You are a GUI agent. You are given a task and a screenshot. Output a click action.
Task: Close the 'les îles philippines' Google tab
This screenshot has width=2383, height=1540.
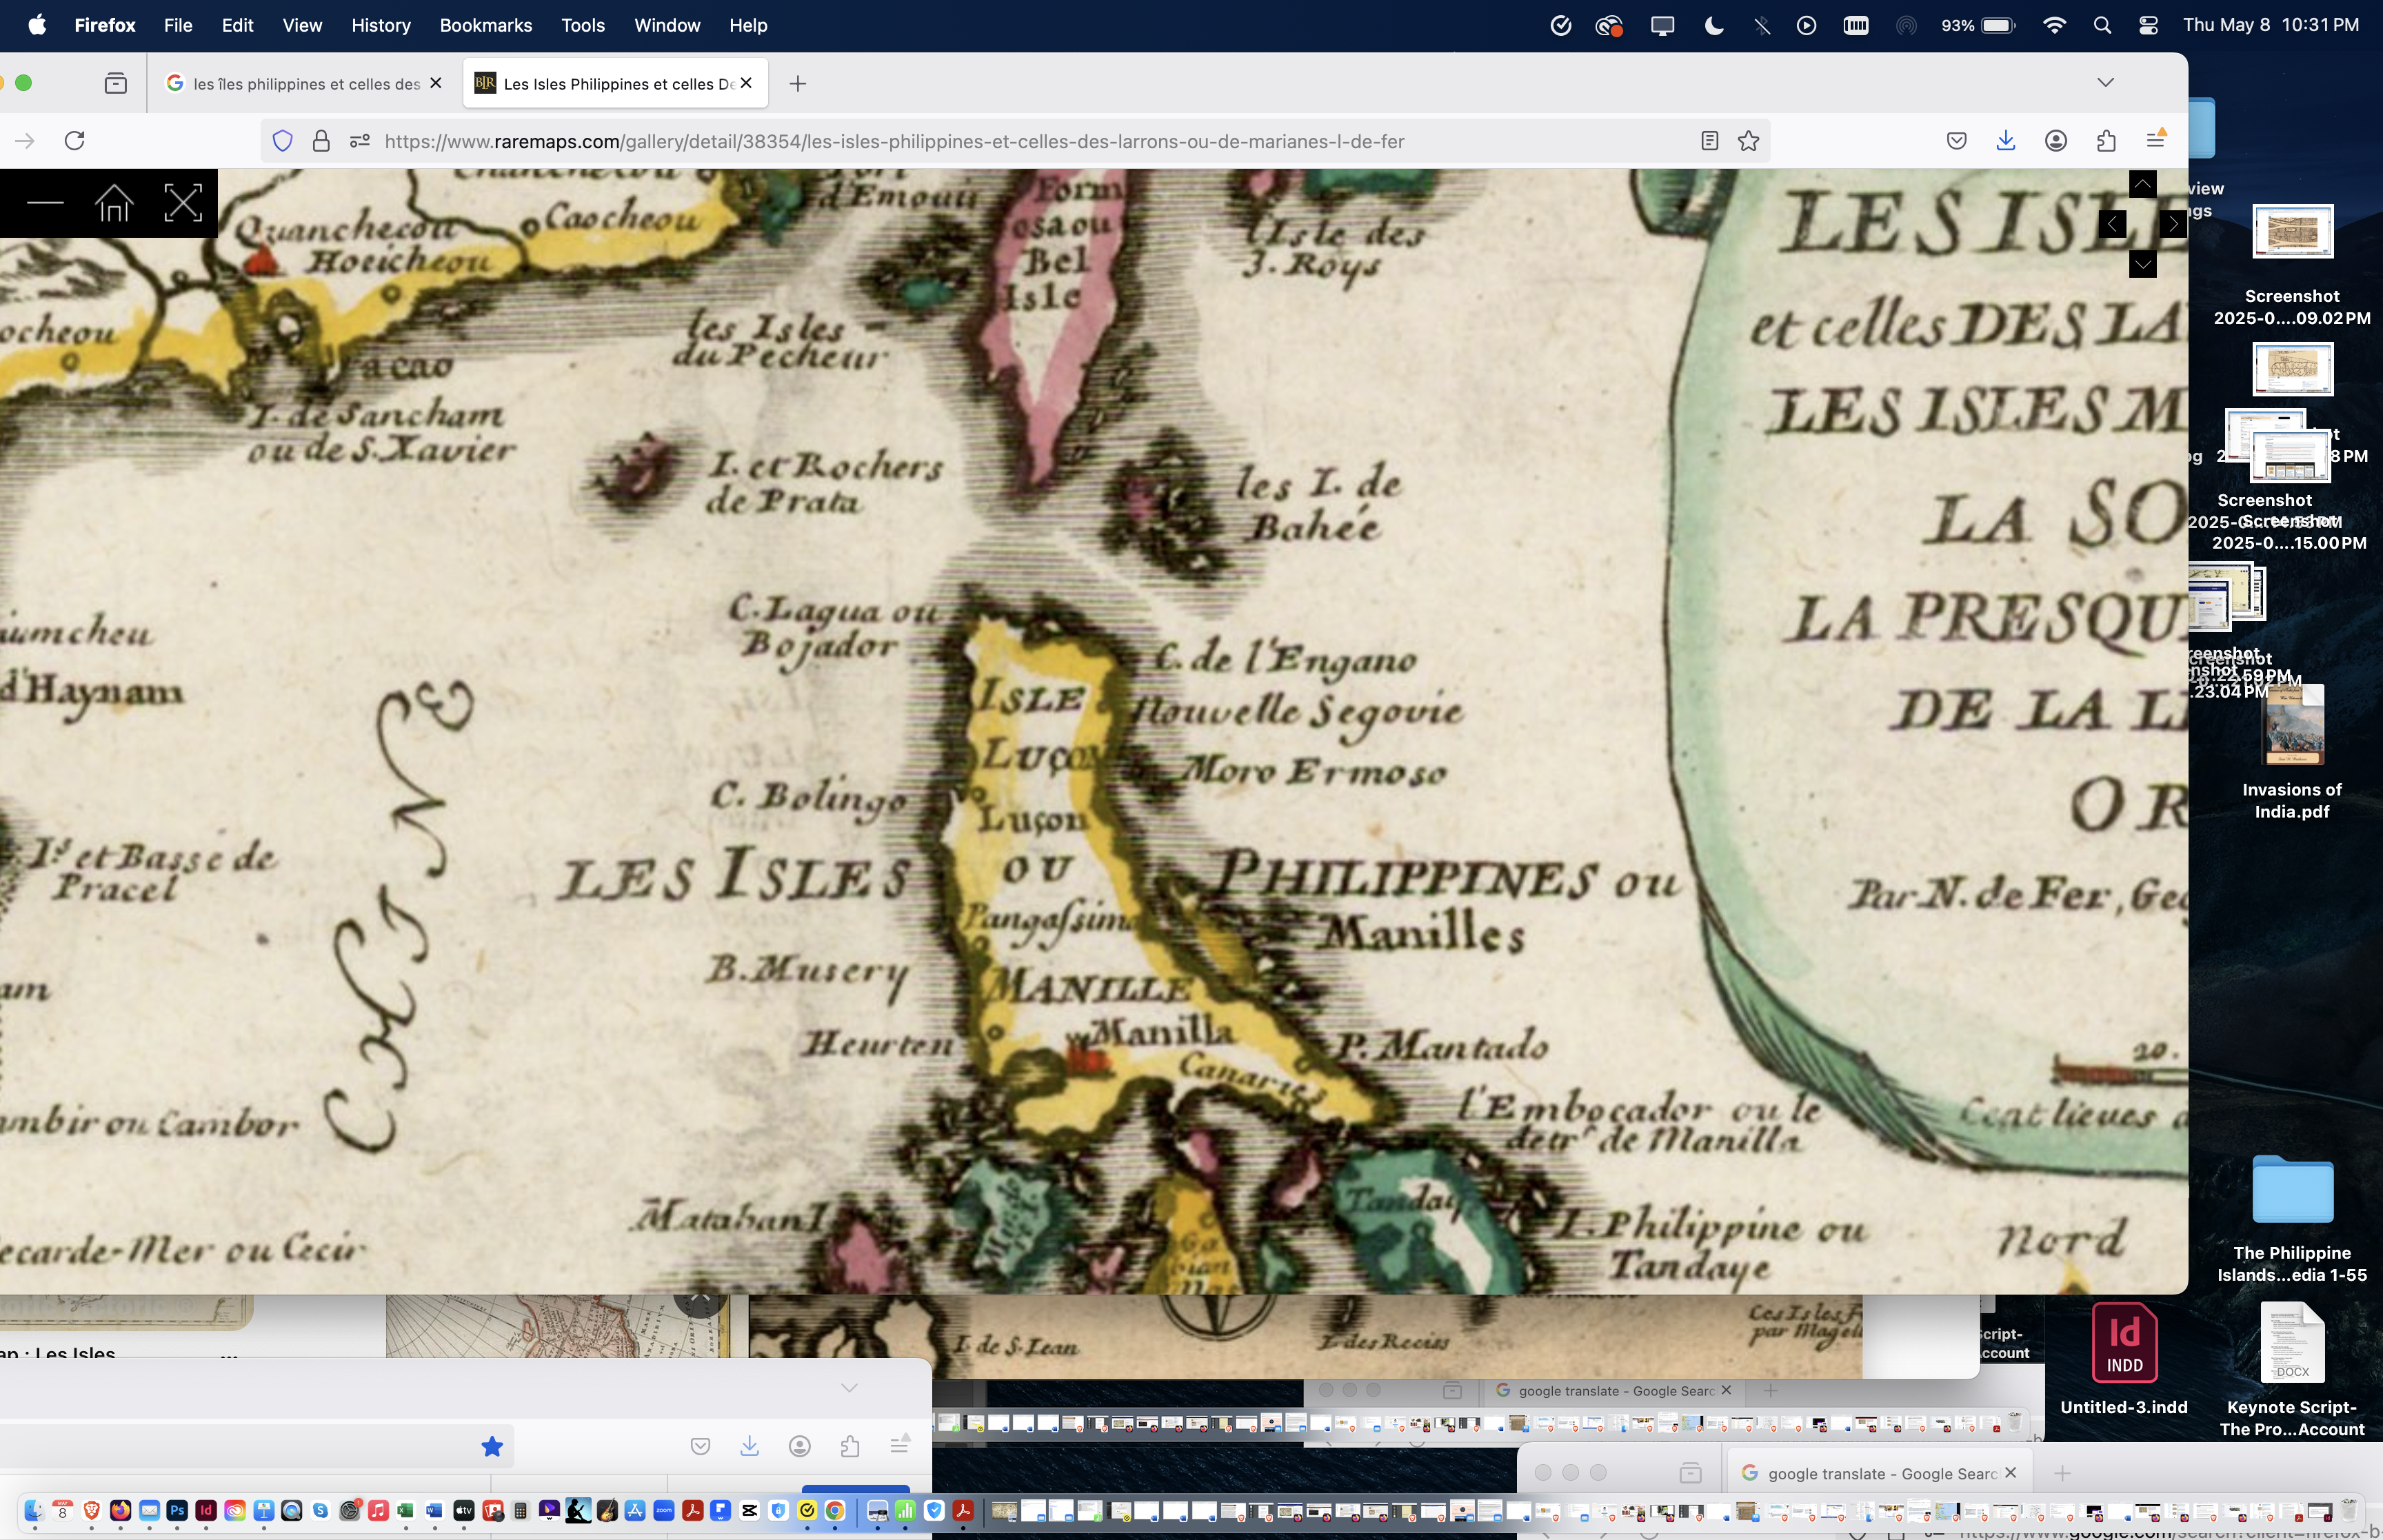click(435, 83)
